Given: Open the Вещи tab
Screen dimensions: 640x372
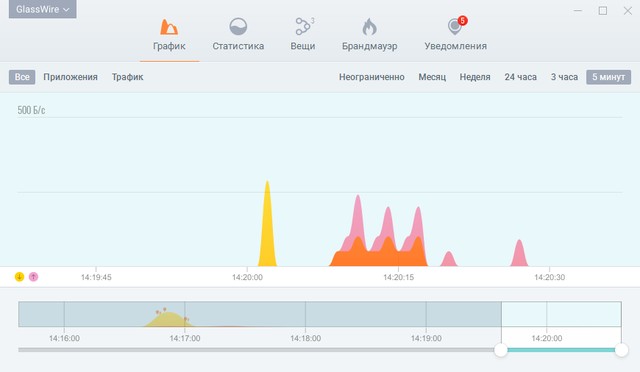Looking at the screenshot, I should pos(303,36).
